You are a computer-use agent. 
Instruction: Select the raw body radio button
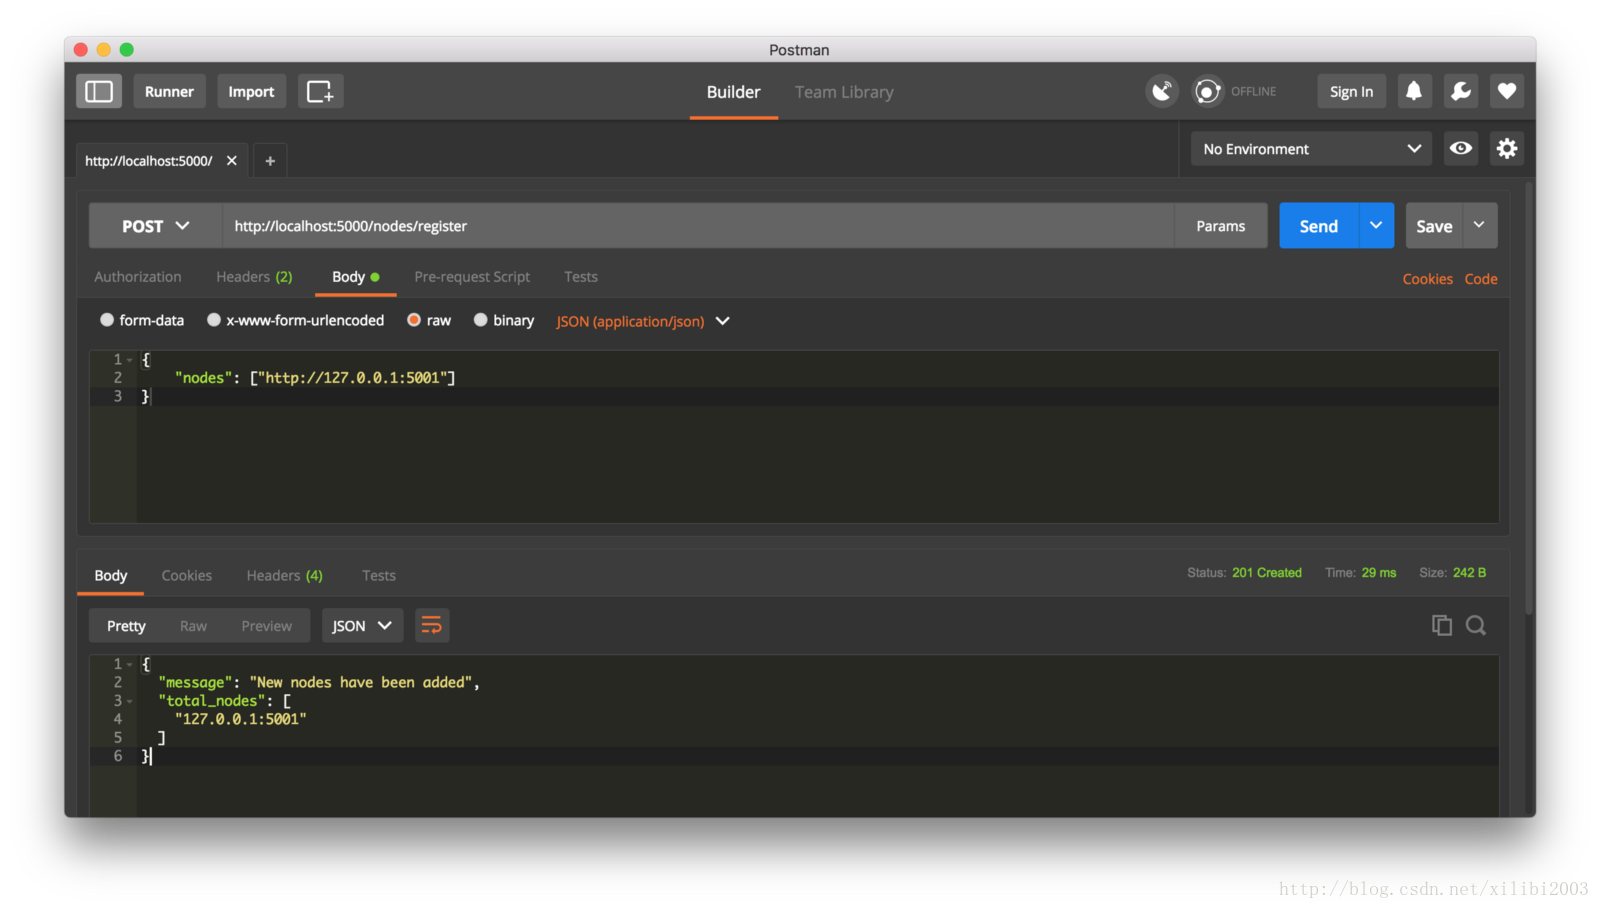coord(414,320)
